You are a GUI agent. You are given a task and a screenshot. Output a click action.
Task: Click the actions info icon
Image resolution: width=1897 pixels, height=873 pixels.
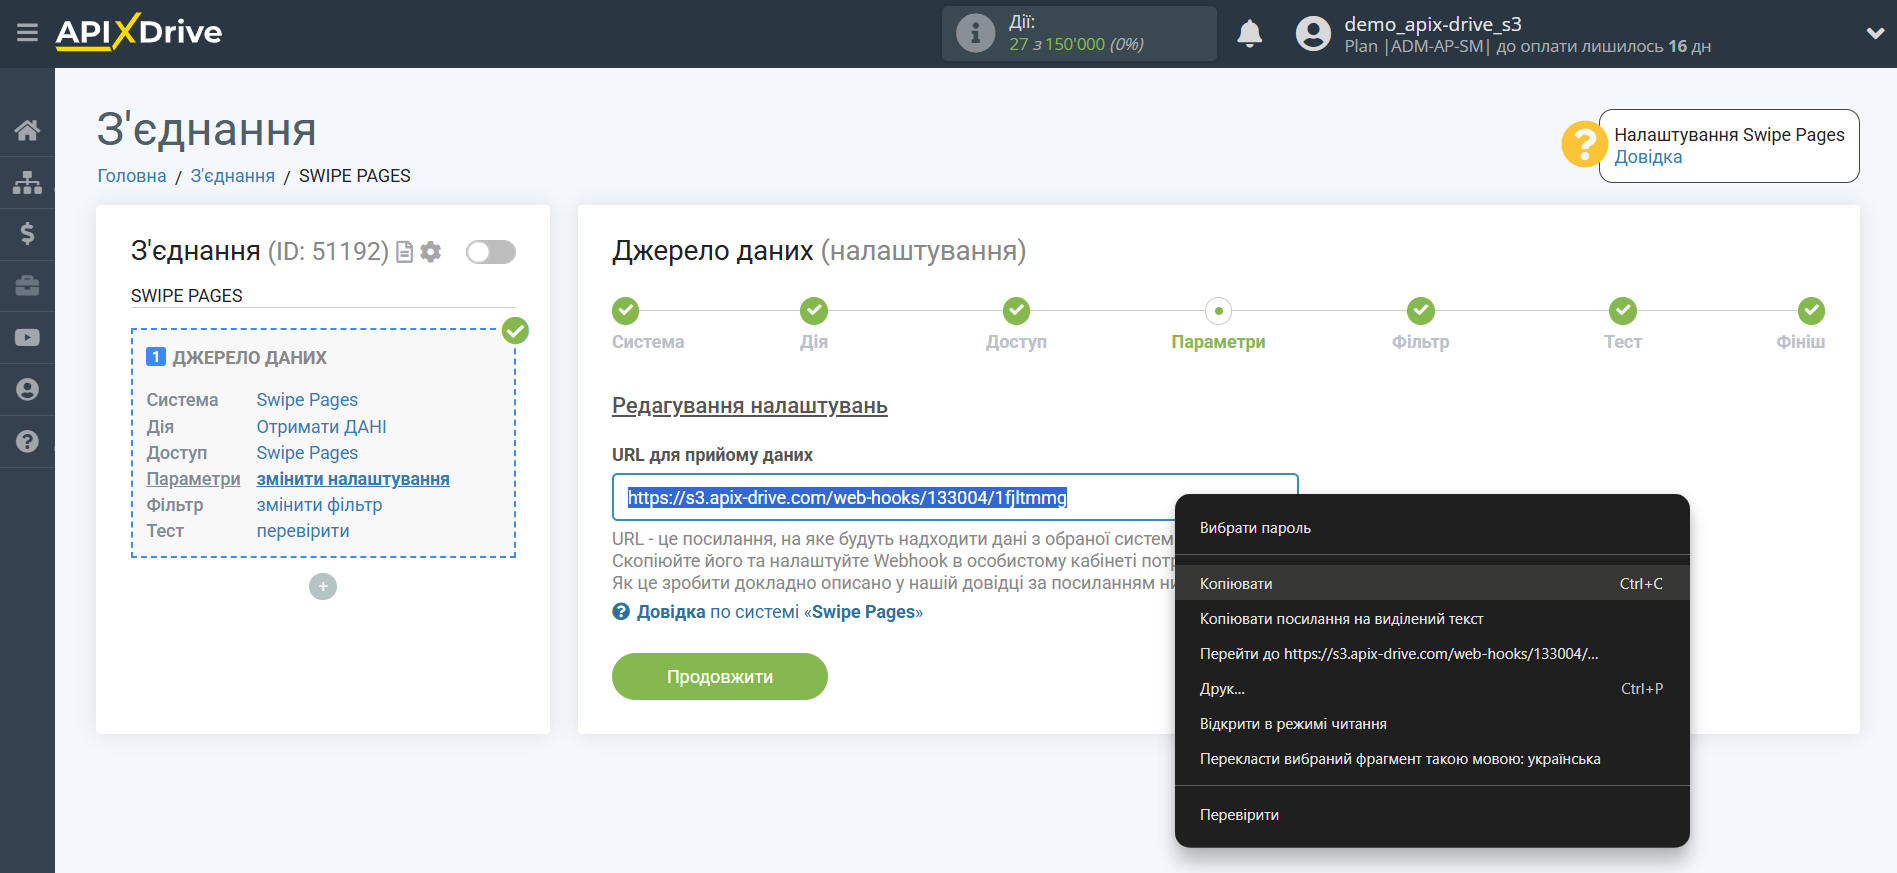tap(975, 33)
